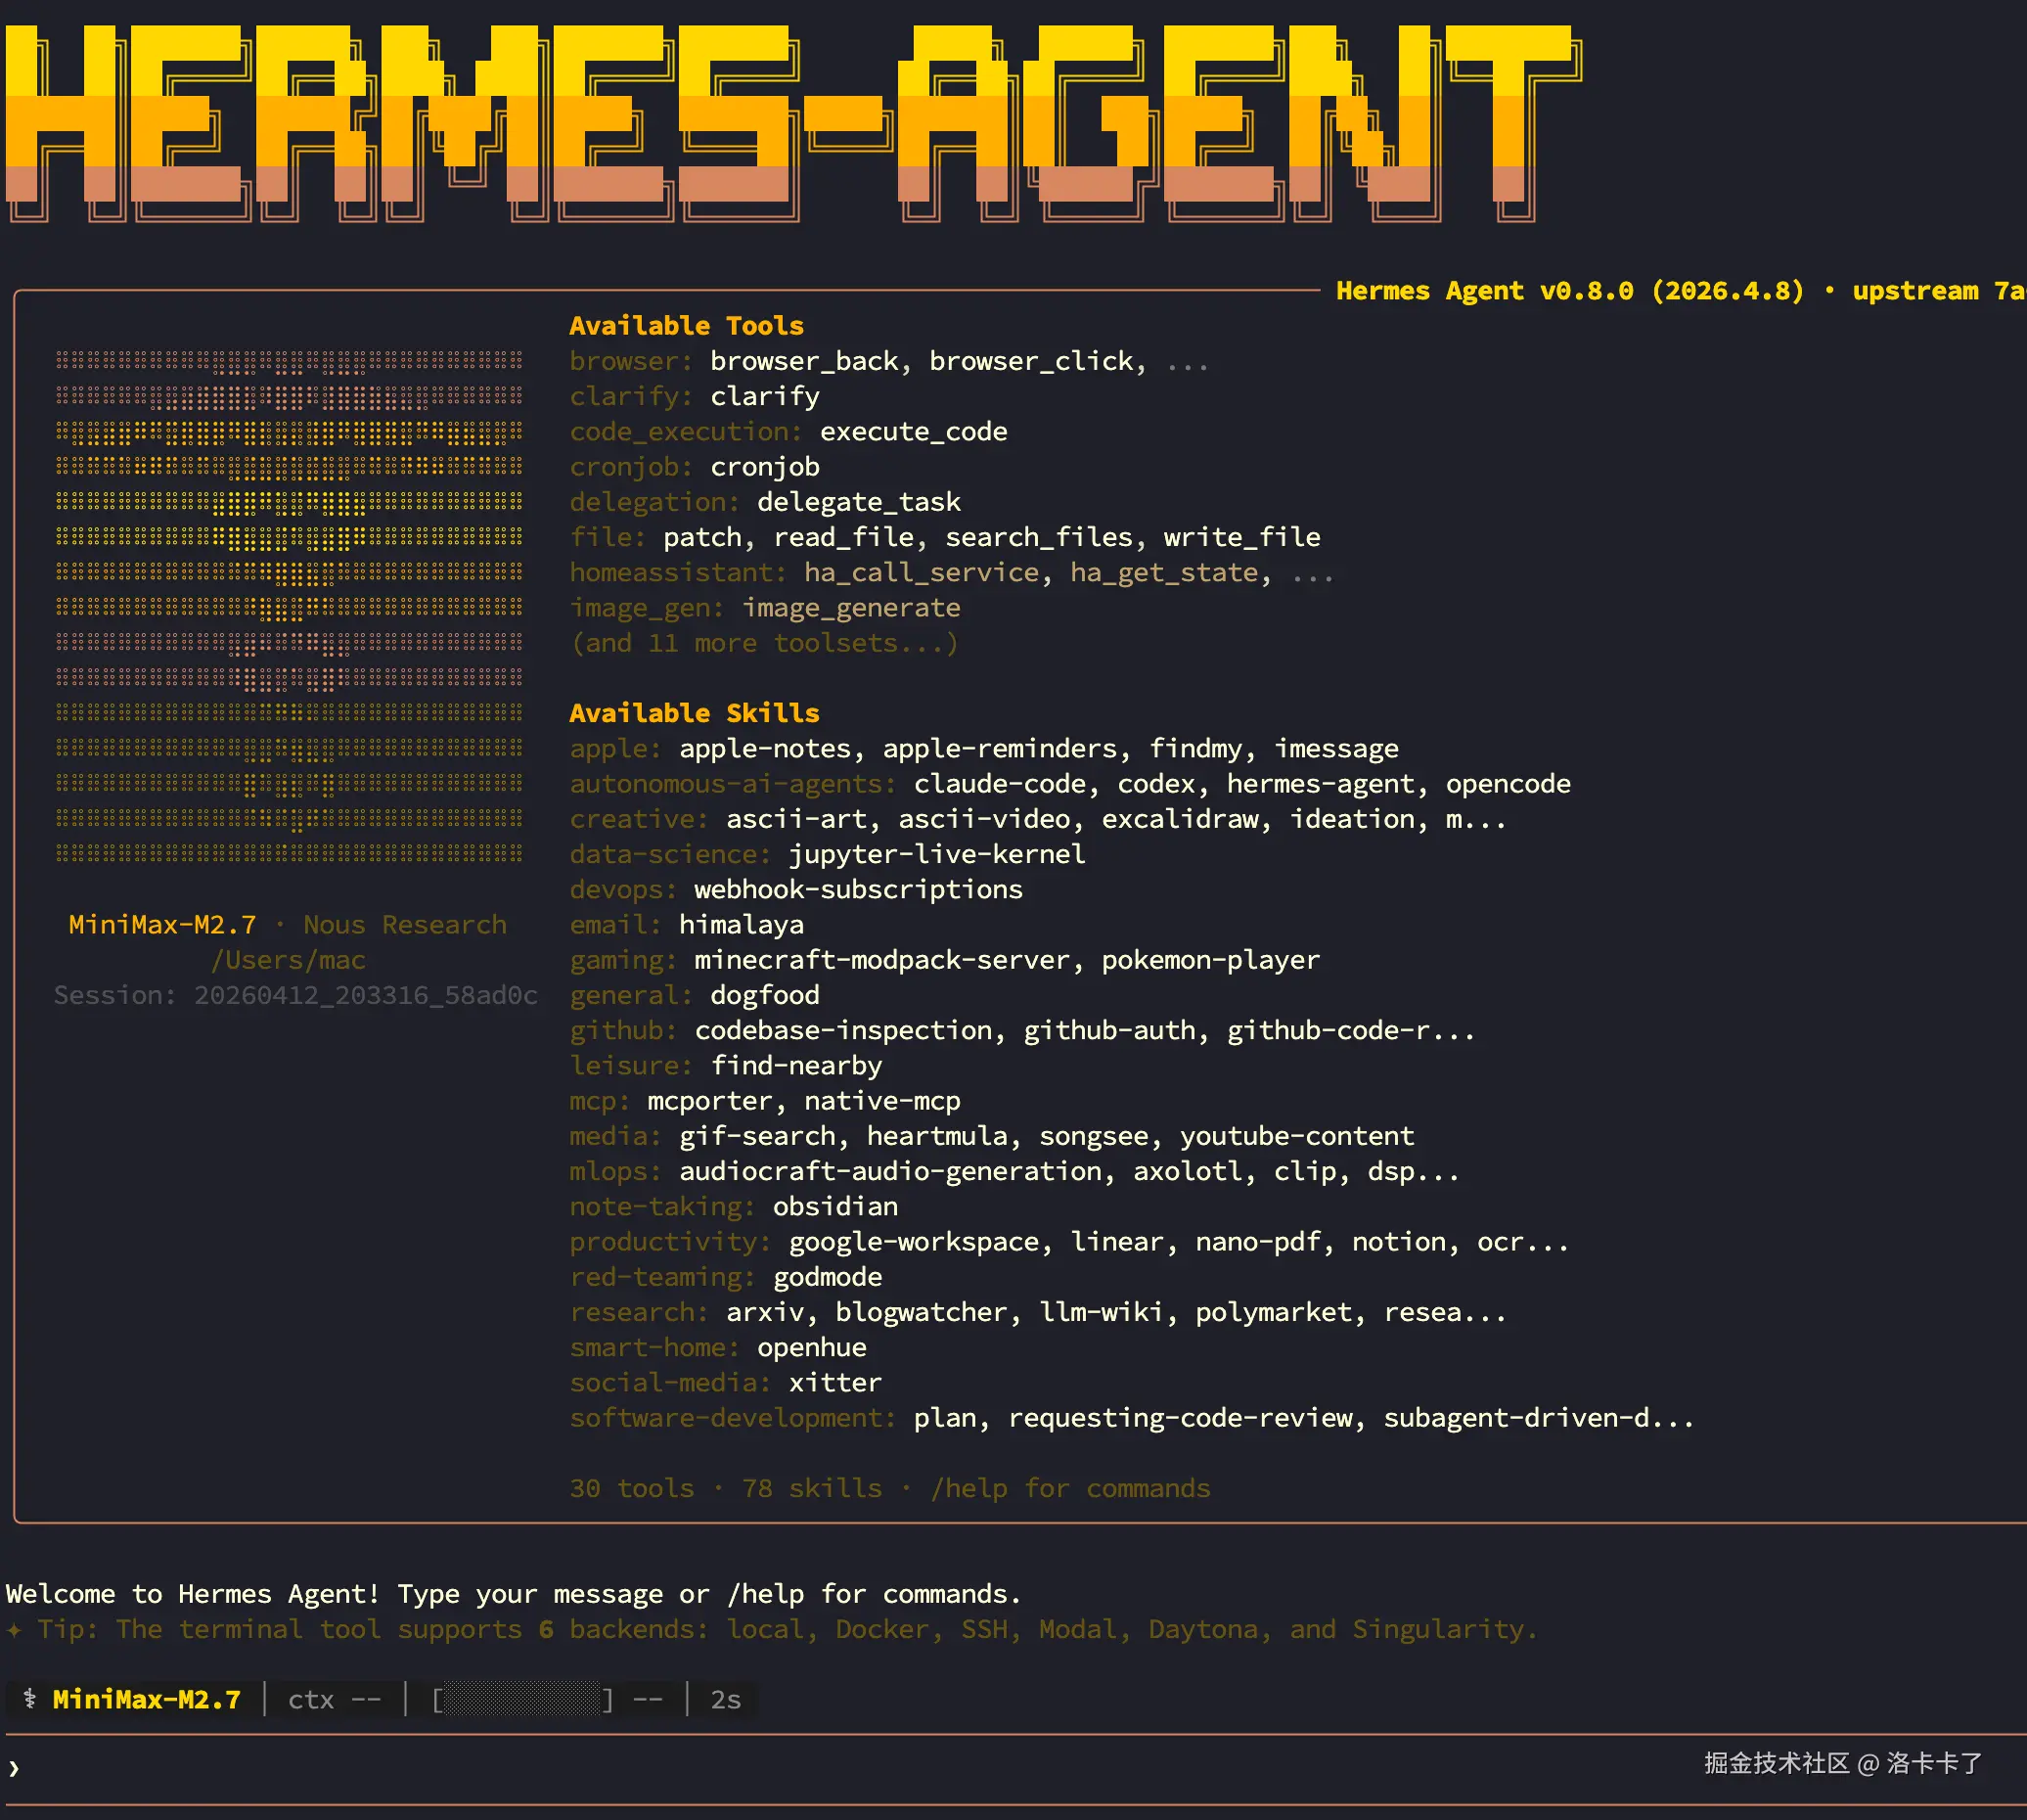The height and width of the screenshot is (1820, 2027).
Task: Click the Session ID text
Action: click(295, 995)
